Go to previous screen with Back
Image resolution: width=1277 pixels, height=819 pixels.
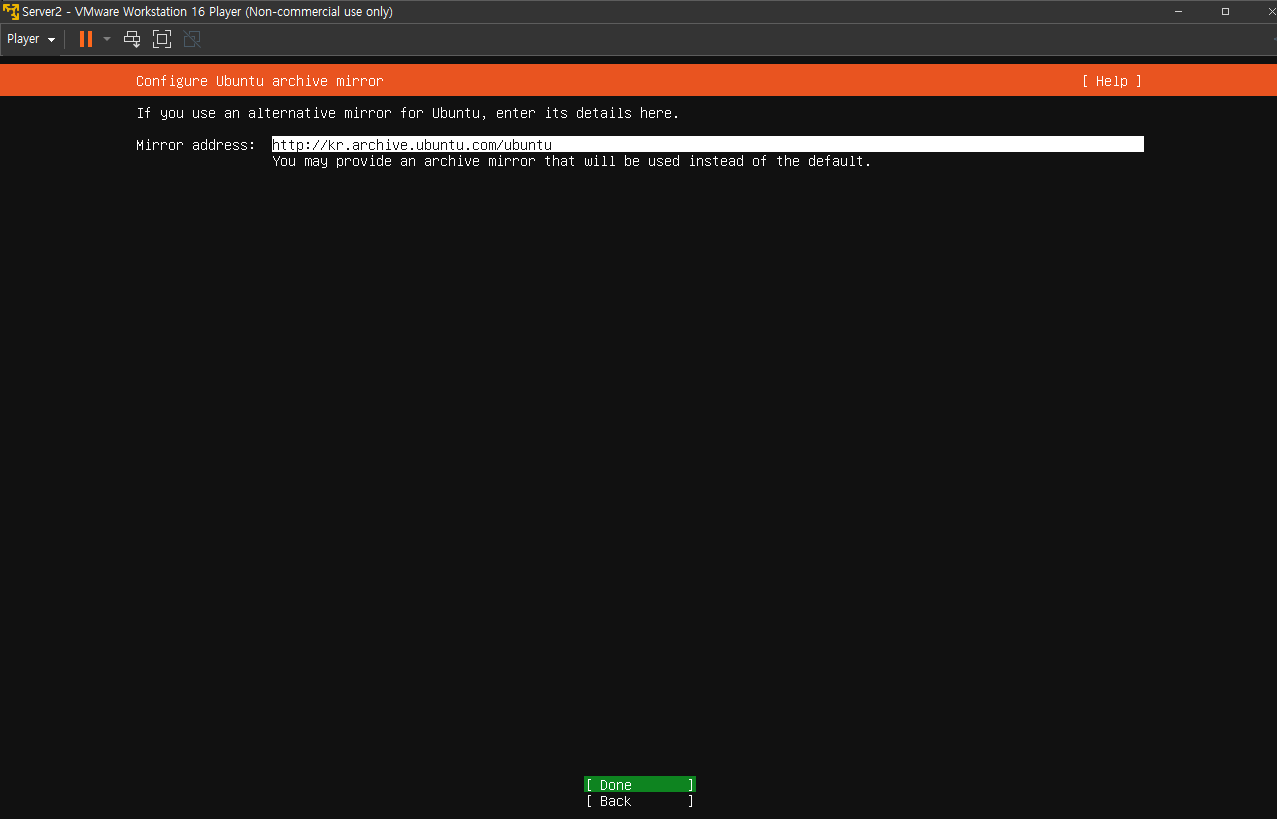(x=639, y=801)
